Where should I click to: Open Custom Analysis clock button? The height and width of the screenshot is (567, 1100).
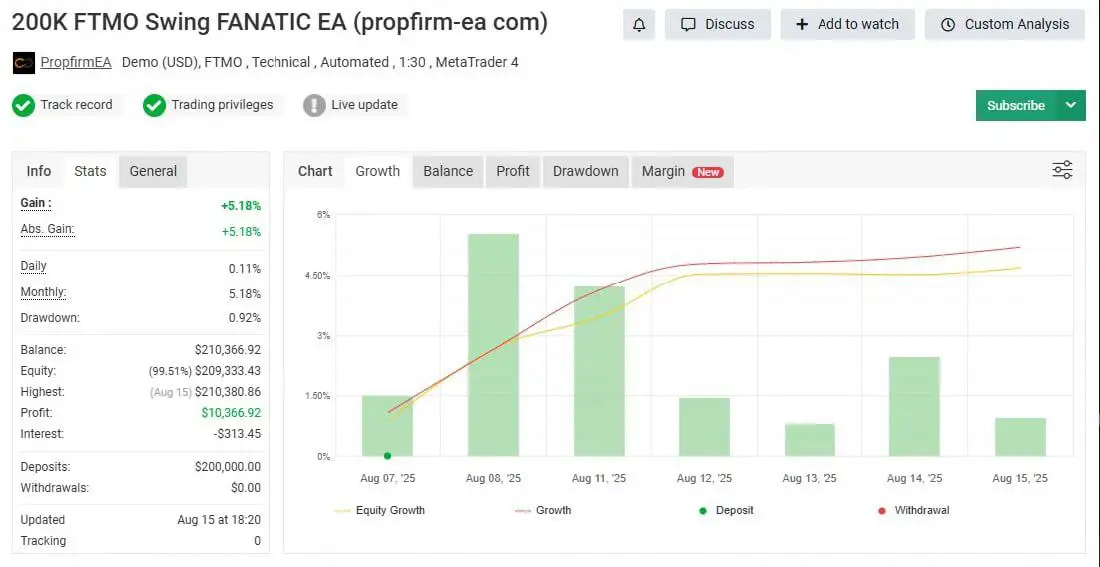[1004, 24]
